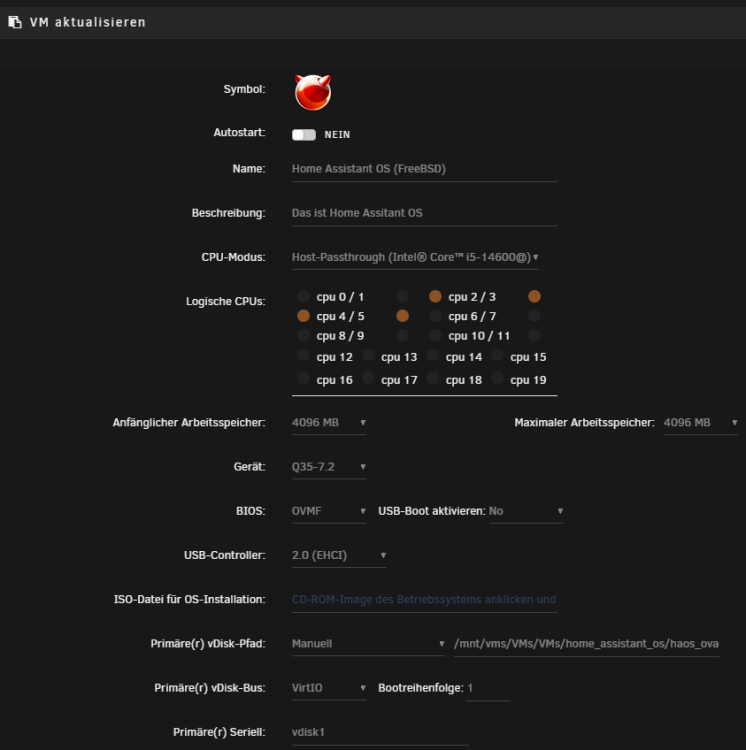Open the Anfänglicher Arbeitsspeicher dropdown

pos(329,423)
